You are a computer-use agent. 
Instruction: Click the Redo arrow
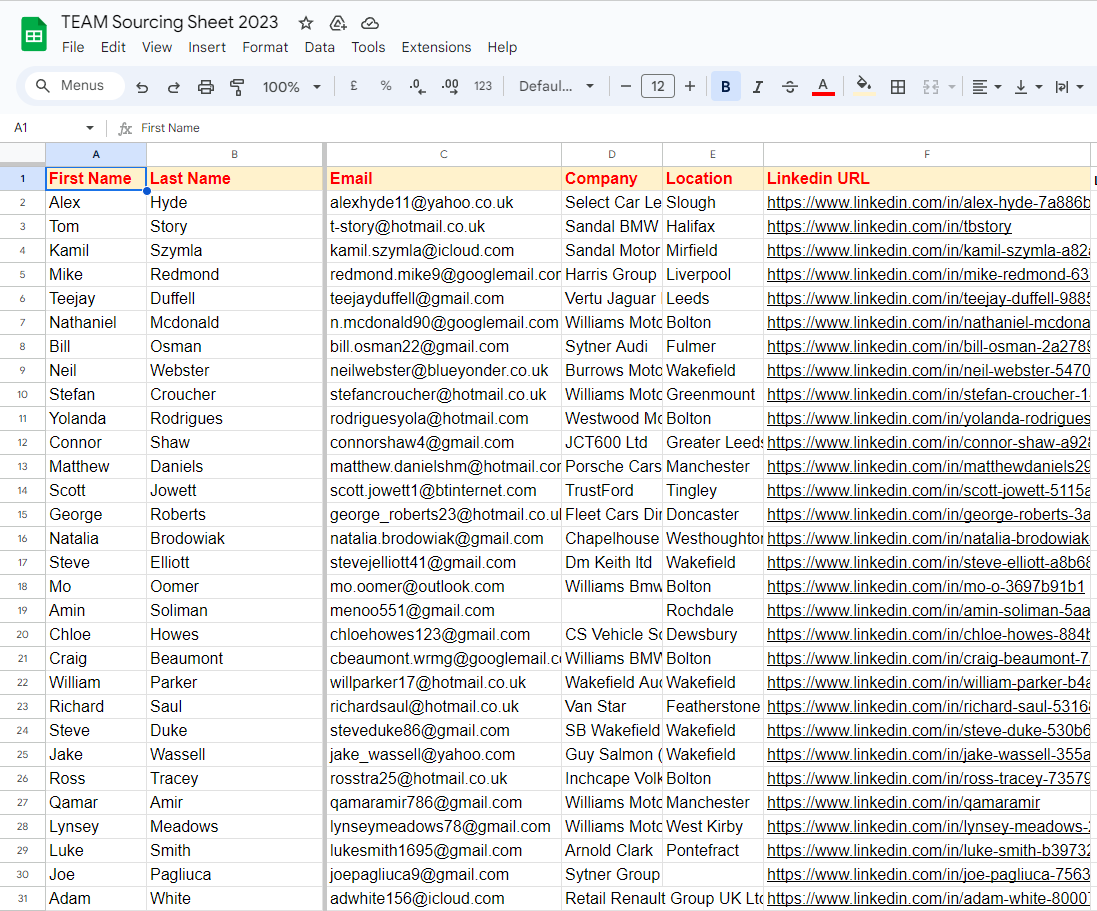[174, 87]
